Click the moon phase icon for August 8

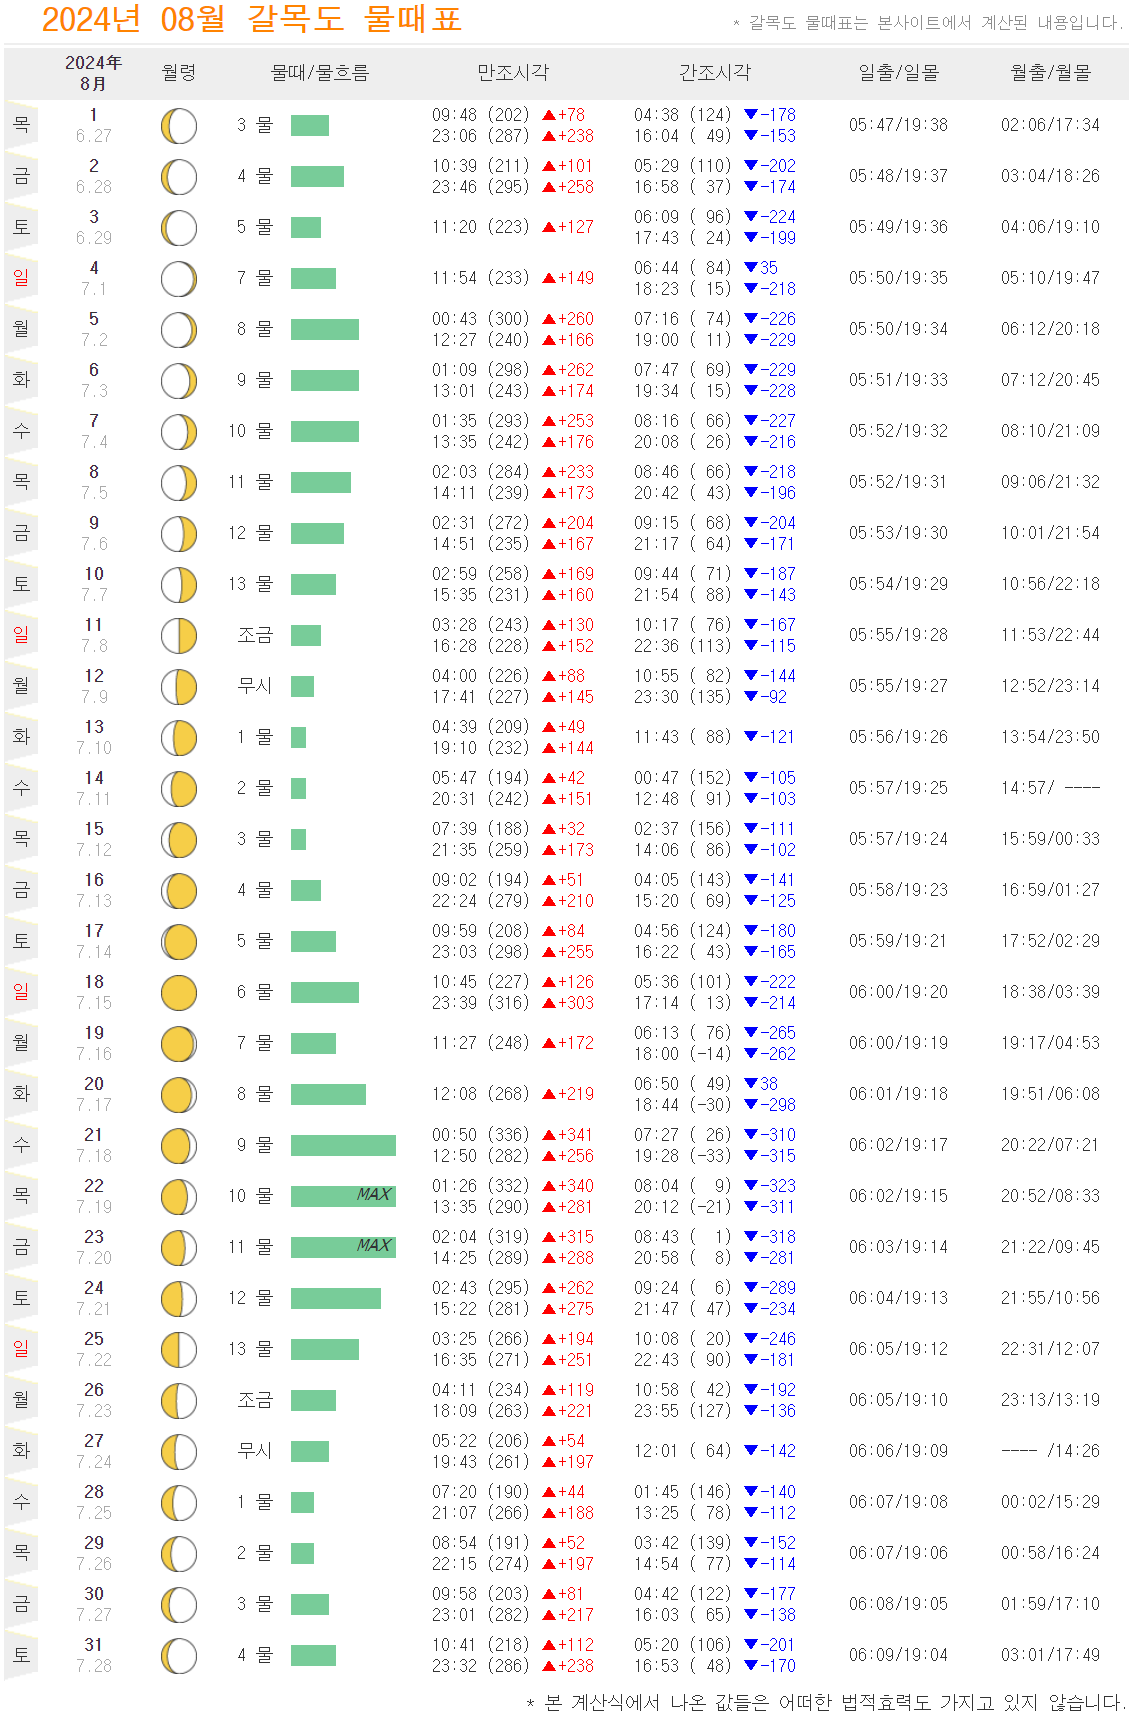pyautogui.click(x=179, y=483)
